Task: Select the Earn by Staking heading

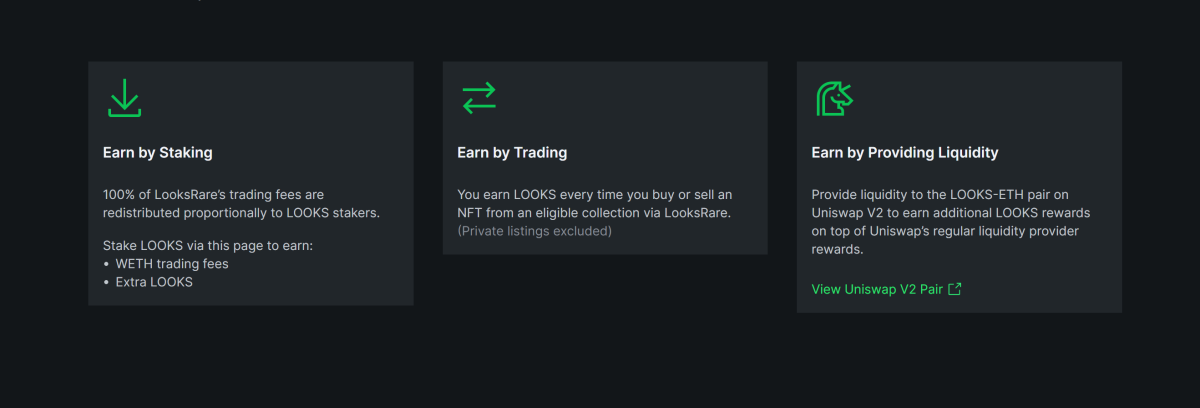Action: (157, 153)
